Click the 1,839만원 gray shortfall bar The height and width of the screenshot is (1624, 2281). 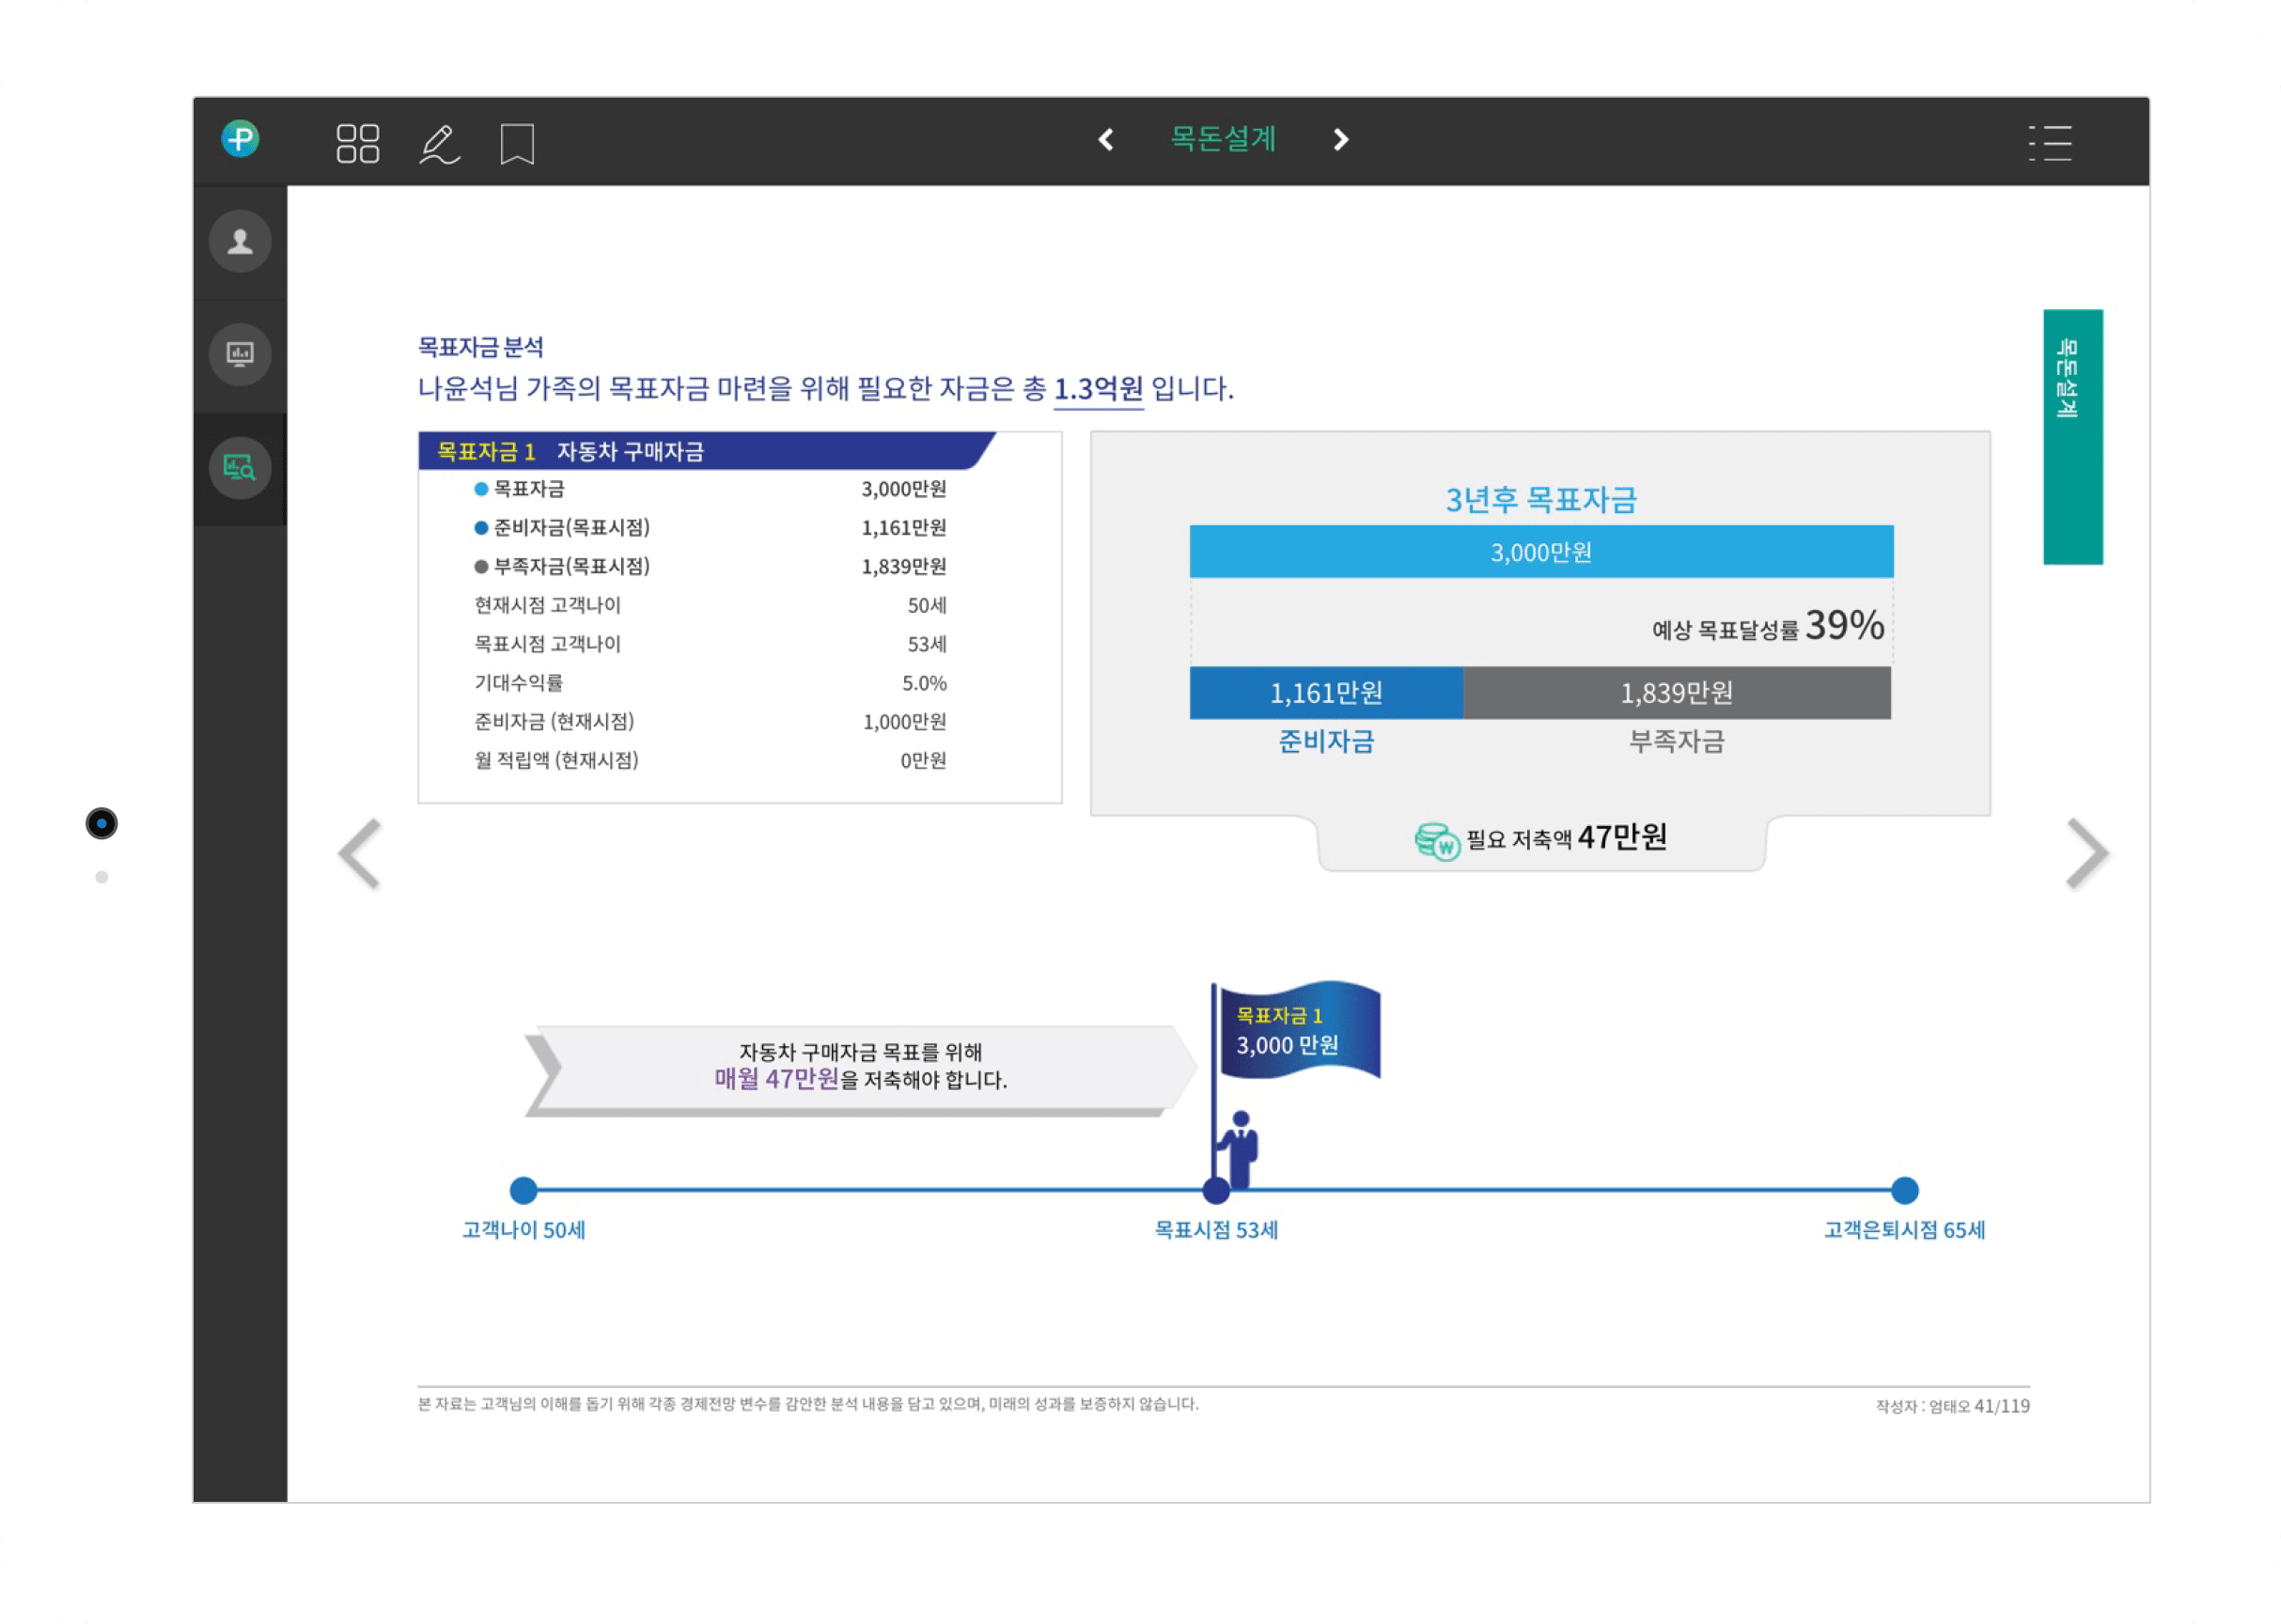coord(1676,693)
